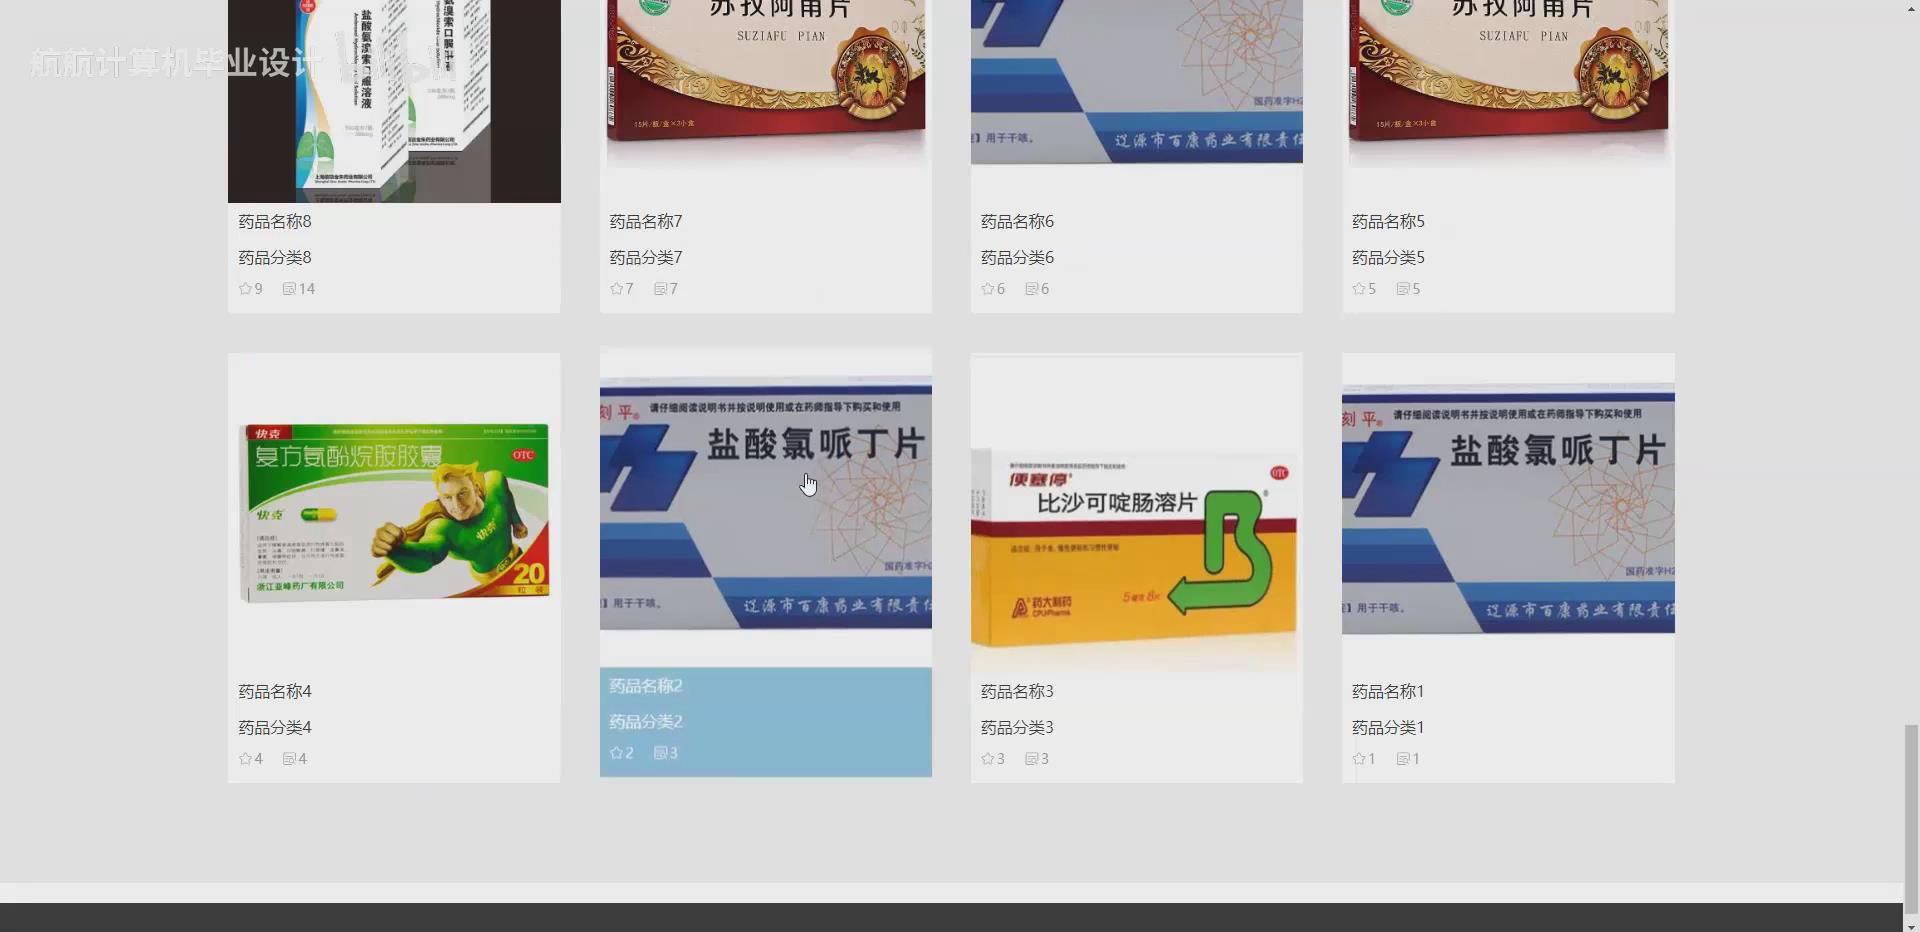
Task: Open the 药品名称1 title link
Action: pyautogui.click(x=1388, y=692)
